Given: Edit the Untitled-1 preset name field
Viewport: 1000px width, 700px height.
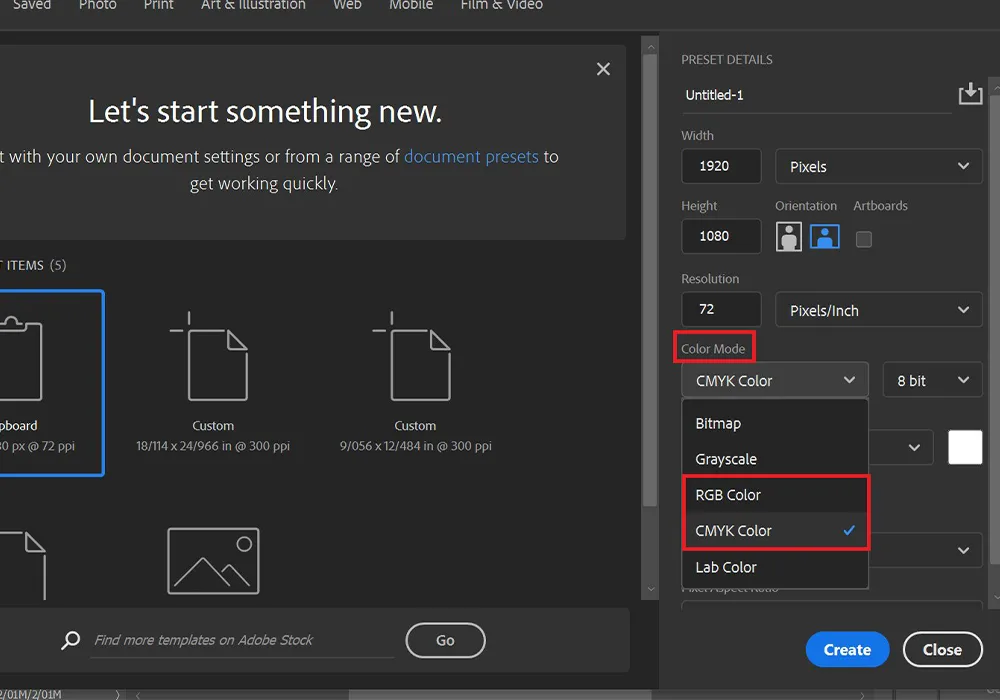Looking at the screenshot, I should [x=816, y=96].
